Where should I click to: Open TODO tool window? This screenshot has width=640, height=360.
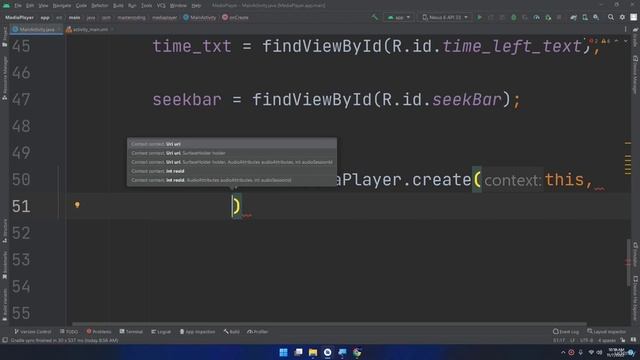[69, 332]
